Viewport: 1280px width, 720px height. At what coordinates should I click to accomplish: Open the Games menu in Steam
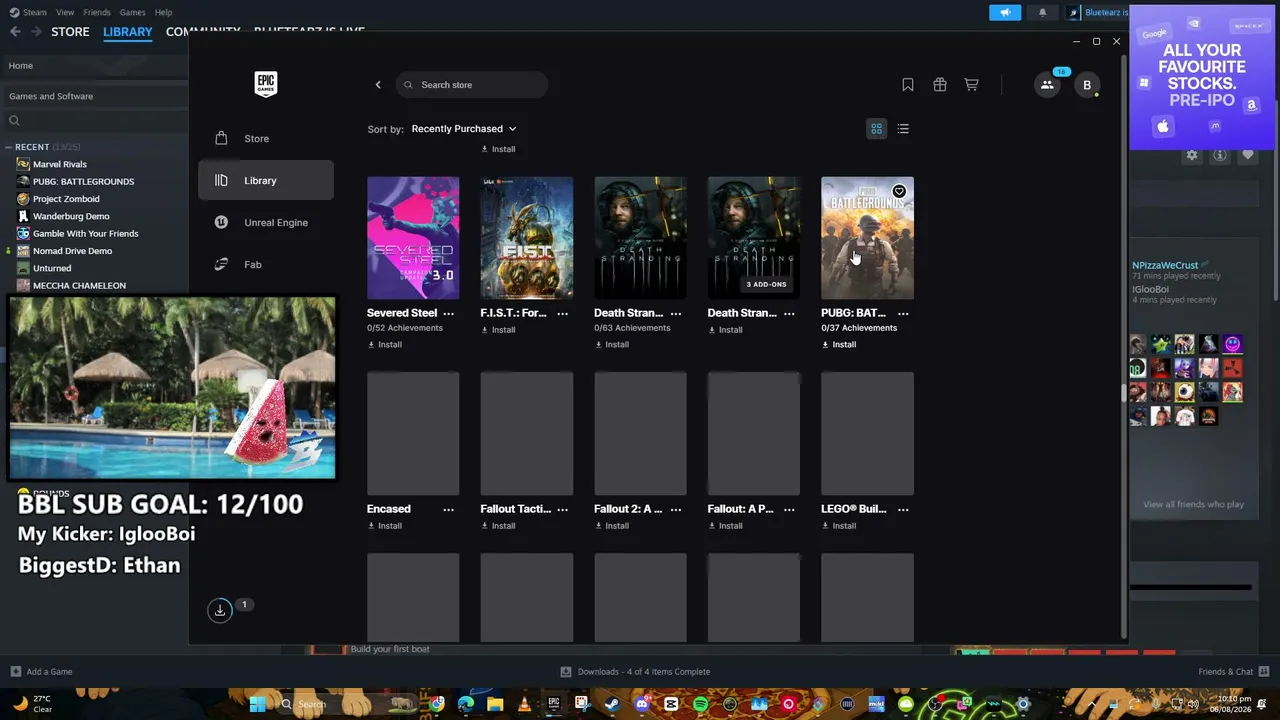(x=132, y=12)
